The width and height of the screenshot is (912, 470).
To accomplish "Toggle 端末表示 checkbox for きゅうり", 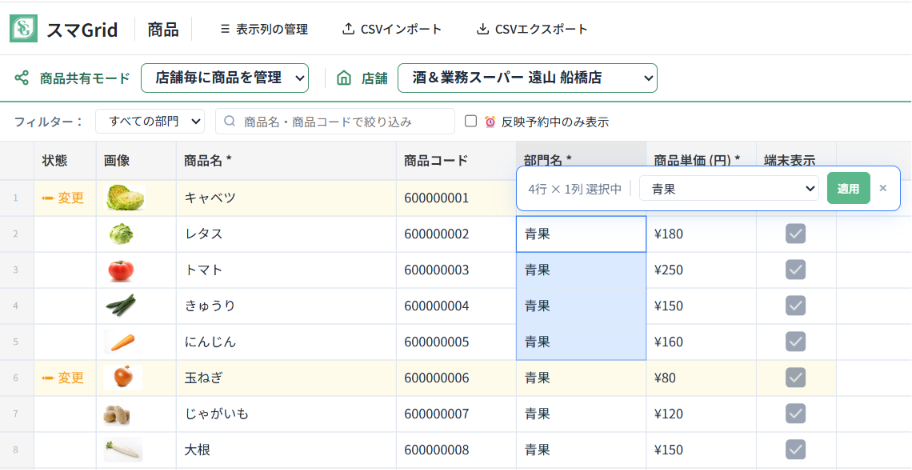I will pos(796,305).
